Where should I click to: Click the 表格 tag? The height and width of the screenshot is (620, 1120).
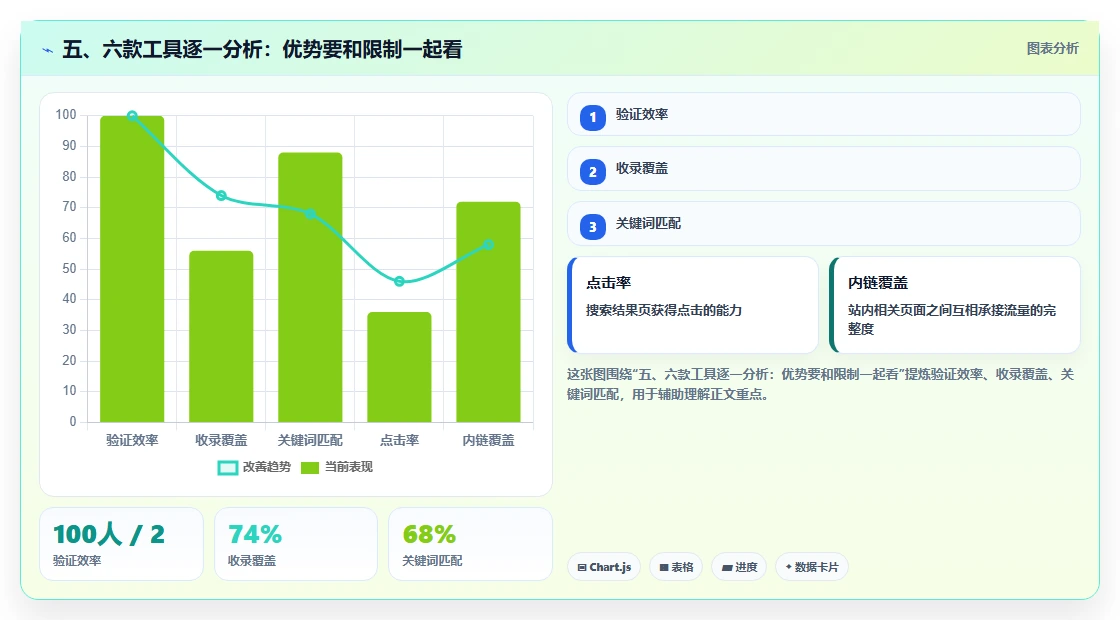(676, 567)
